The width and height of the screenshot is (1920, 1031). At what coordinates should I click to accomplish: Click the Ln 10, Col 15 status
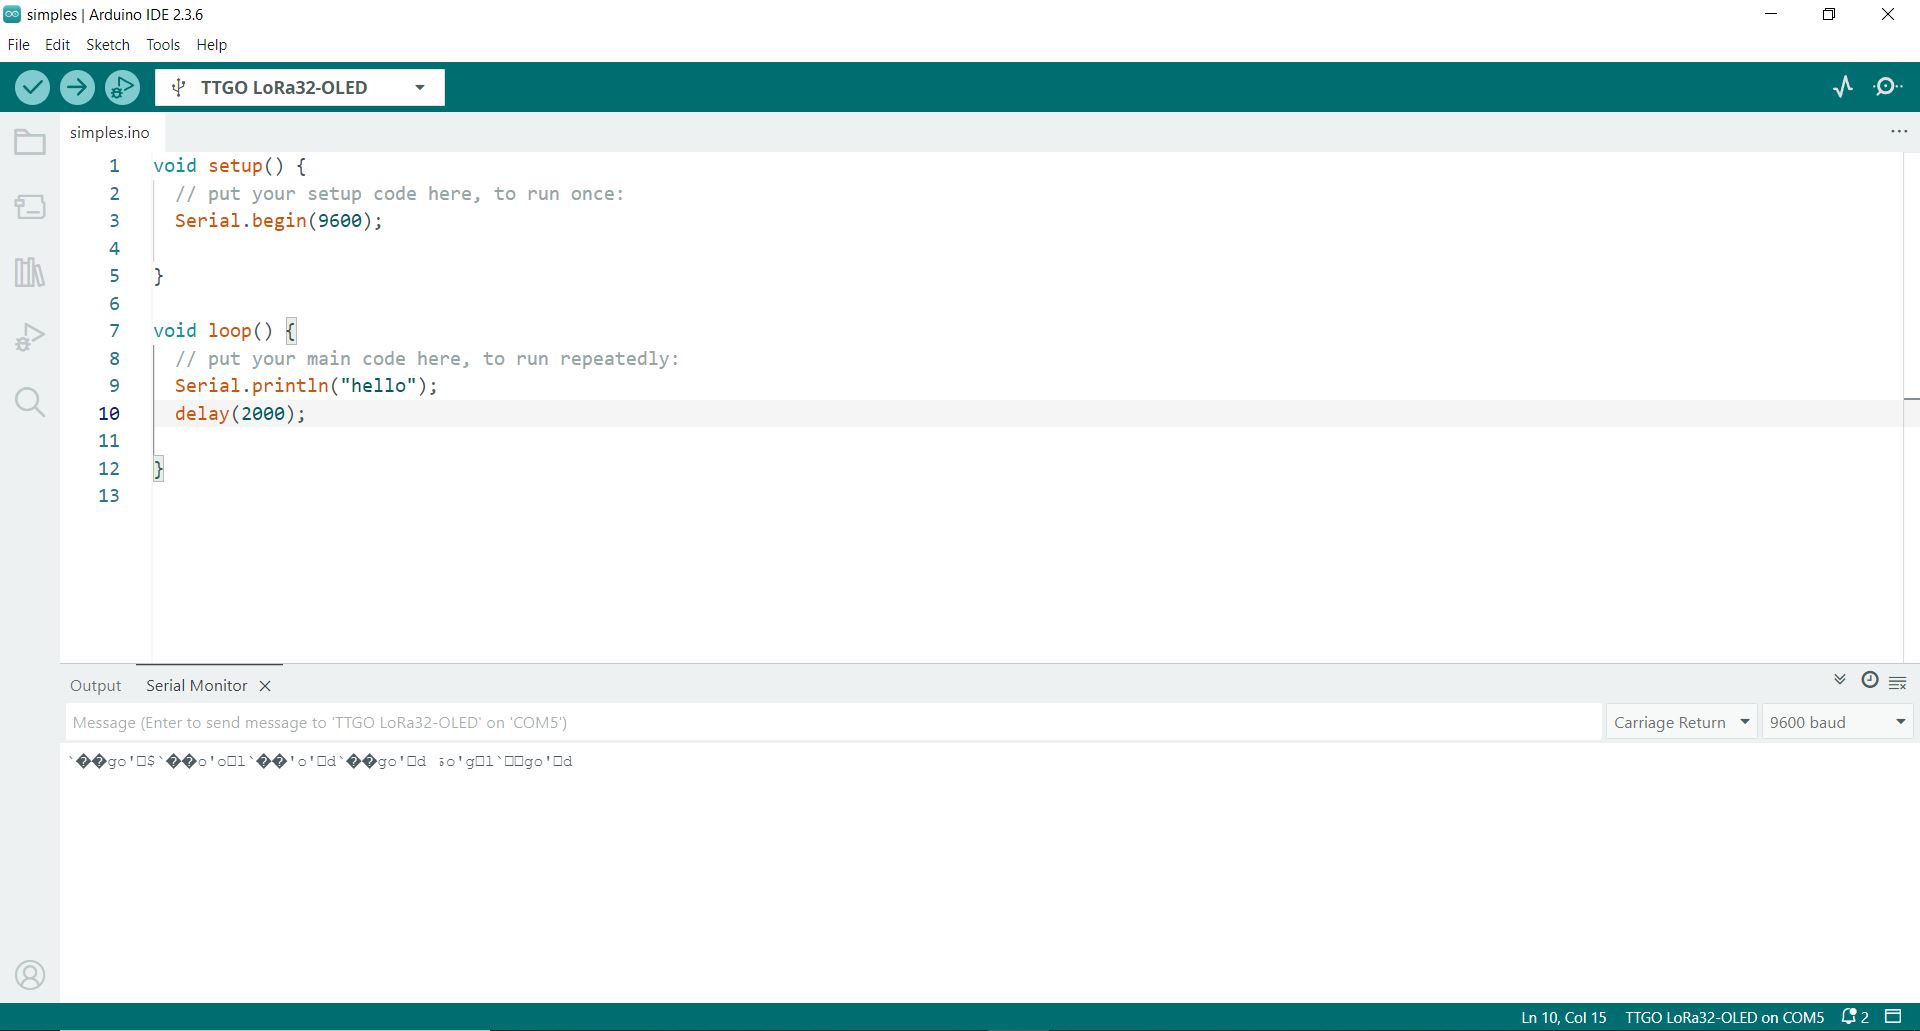[x=1564, y=1017]
